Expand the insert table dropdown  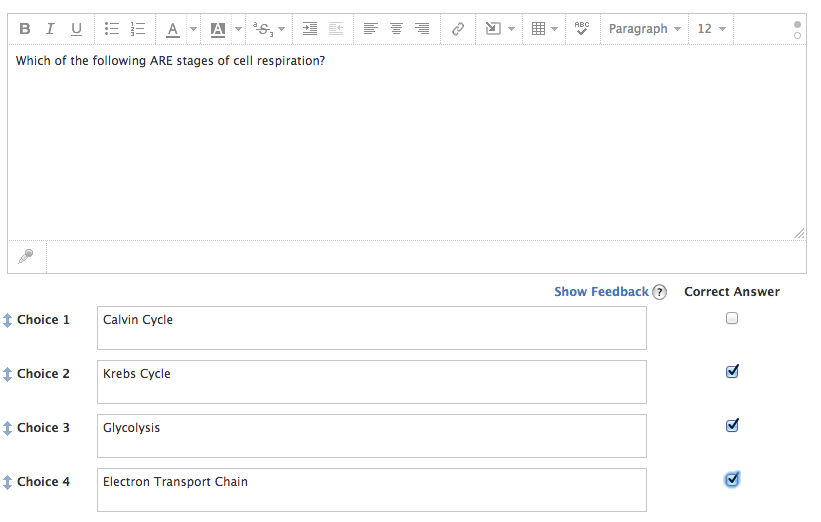click(555, 29)
